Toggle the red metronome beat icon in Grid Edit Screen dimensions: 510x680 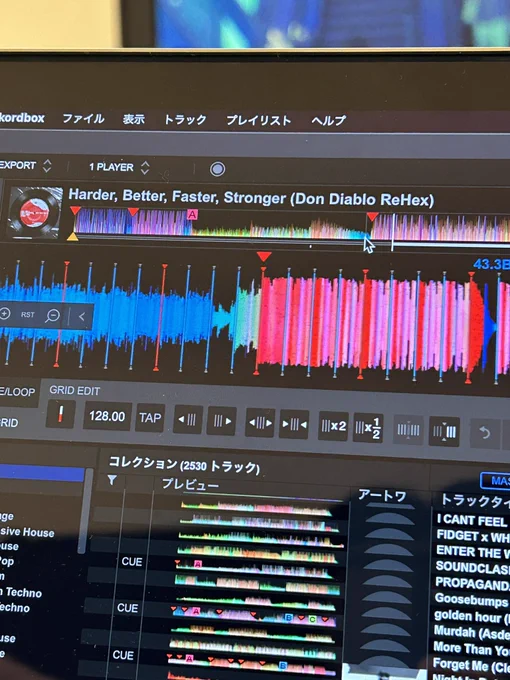61,414
